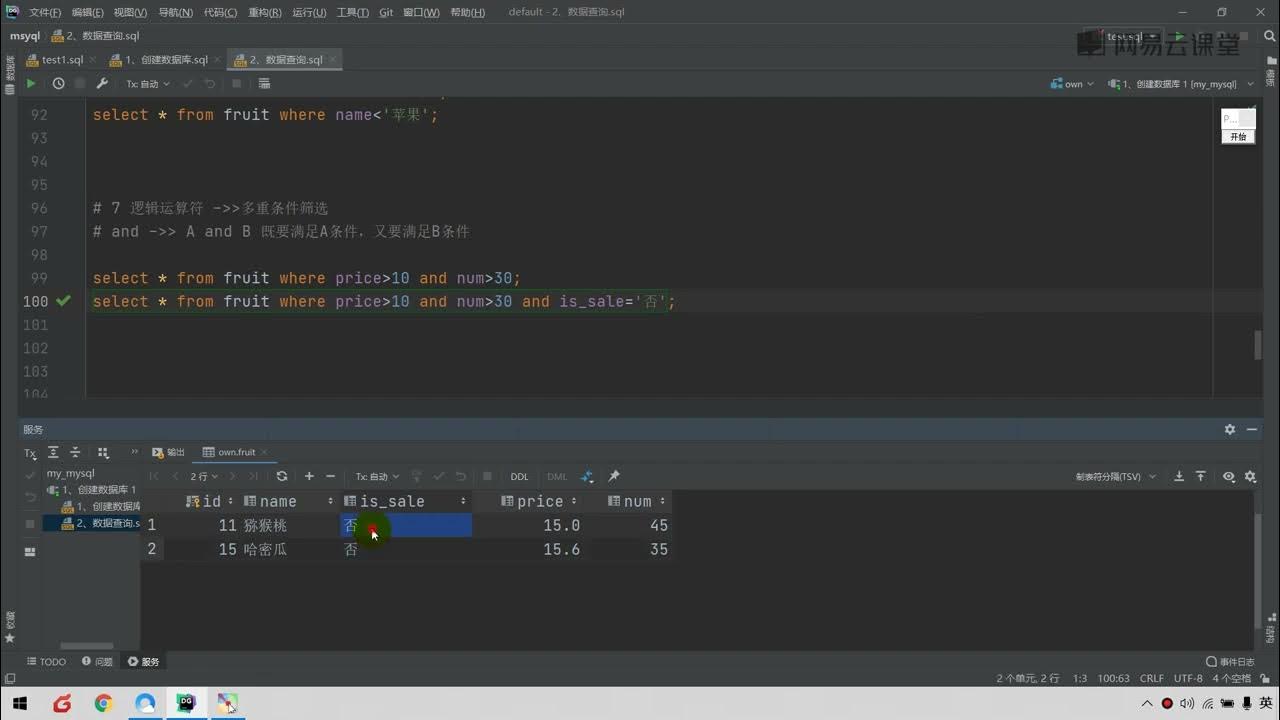Image resolution: width=1280 pixels, height=720 pixels.
Task: Close the 2、数据查询.sql editor tab
Action: point(333,60)
